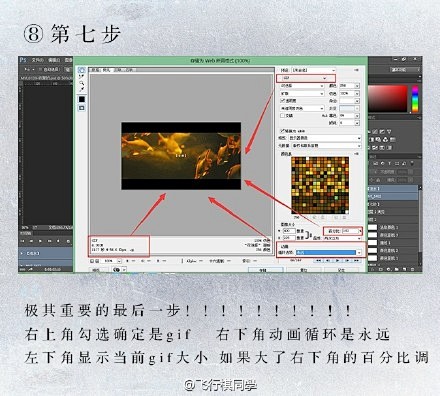This screenshot has height=396, width=440.
Task: Open the File menu in Photoshop
Action: point(38,60)
